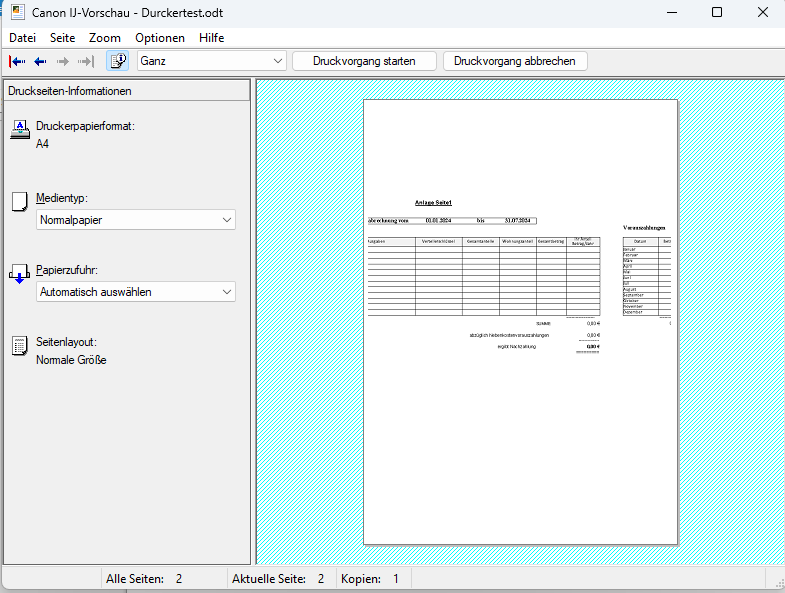The height and width of the screenshot is (593, 785).
Task: Open the Datei menu
Action: coord(23,38)
